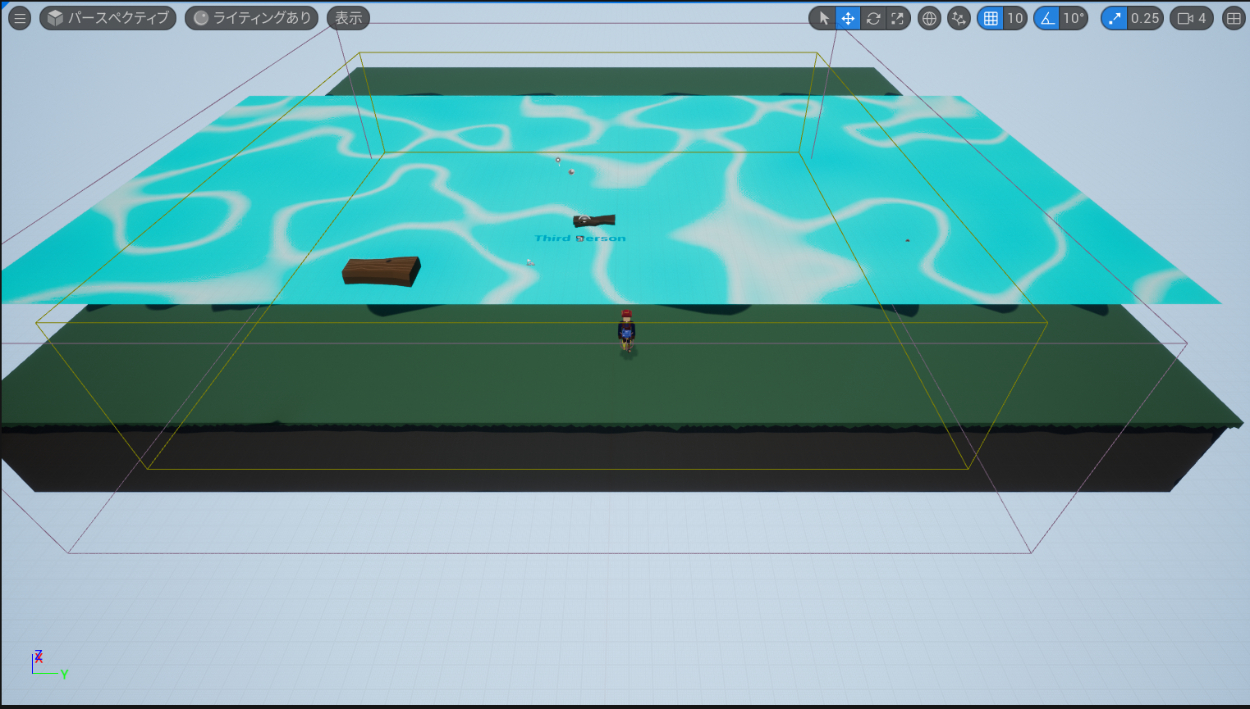Open scale snap value 0.25 list
The image size is (1250, 709).
1145,18
